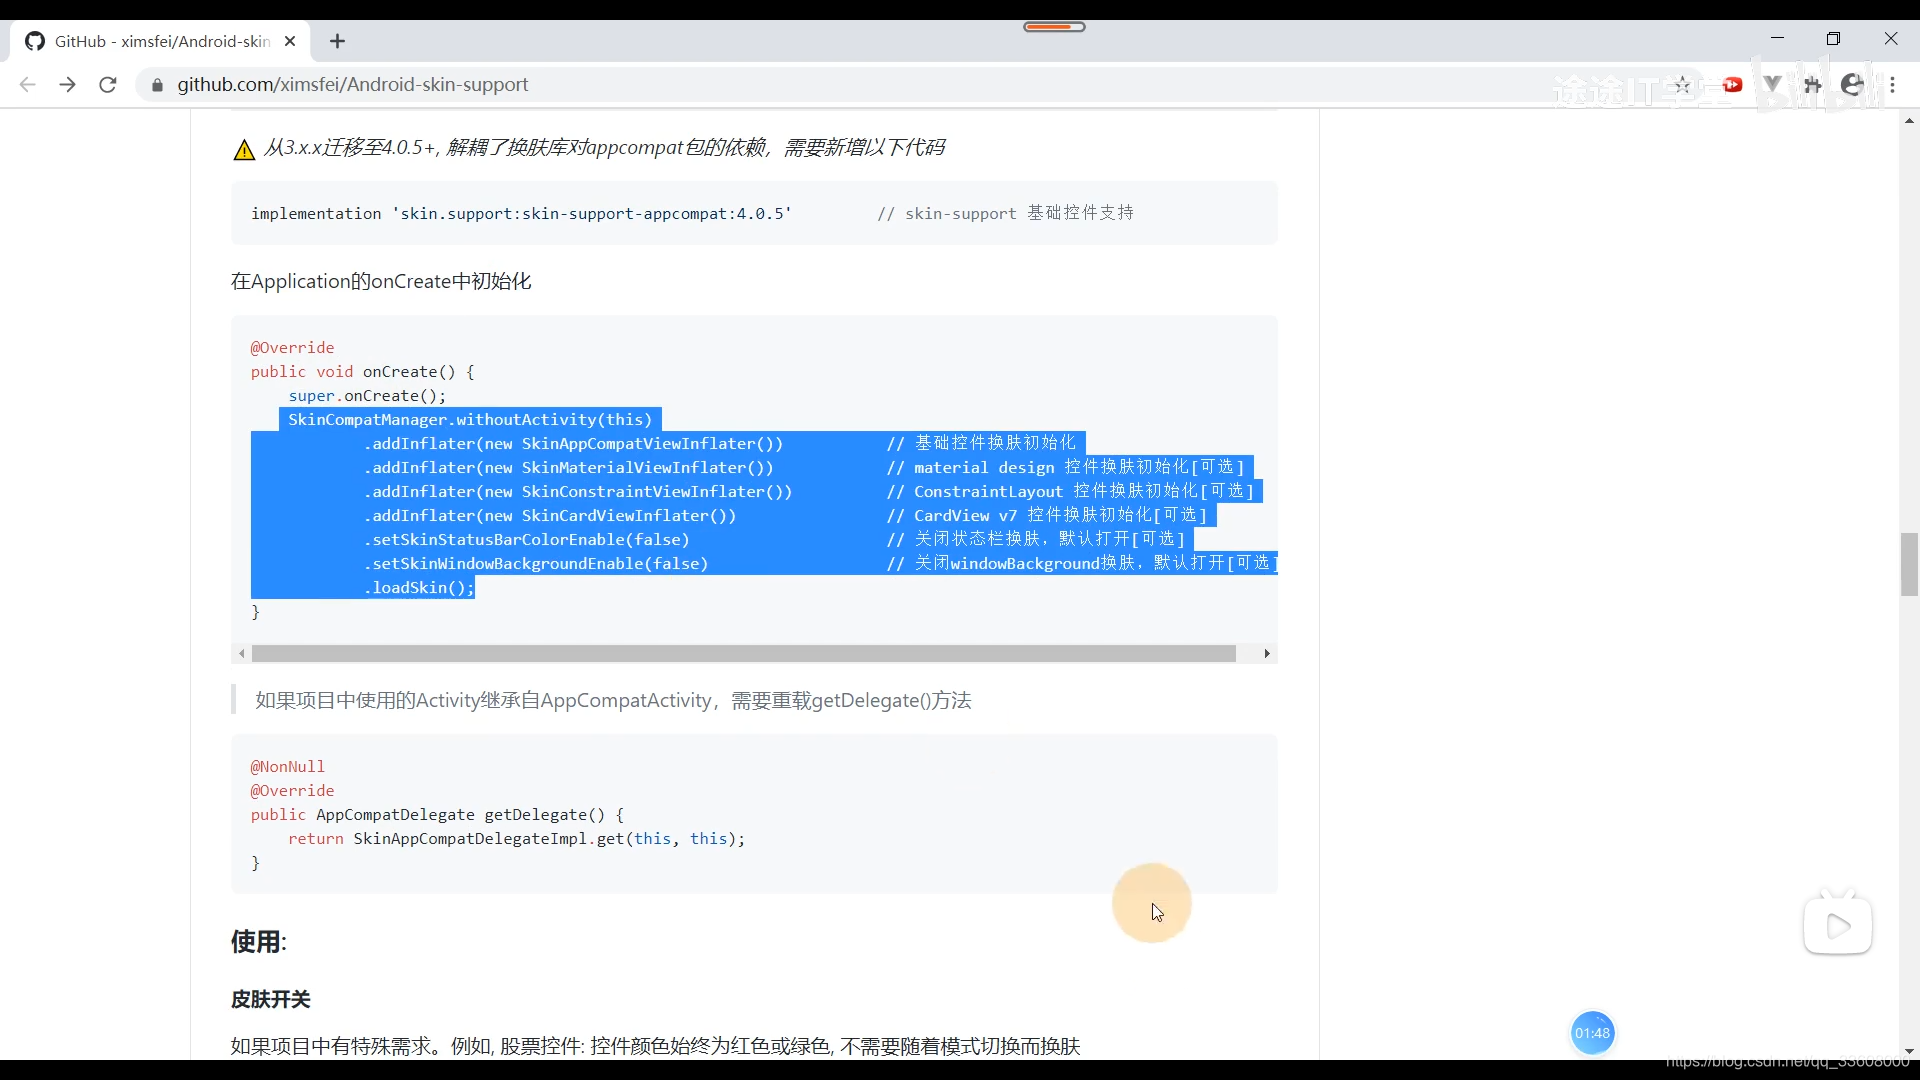Click the code block horizontal scrollbar thumb
The width and height of the screenshot is (1920, 1080).
pyautogui.click(x=744, y=653)
